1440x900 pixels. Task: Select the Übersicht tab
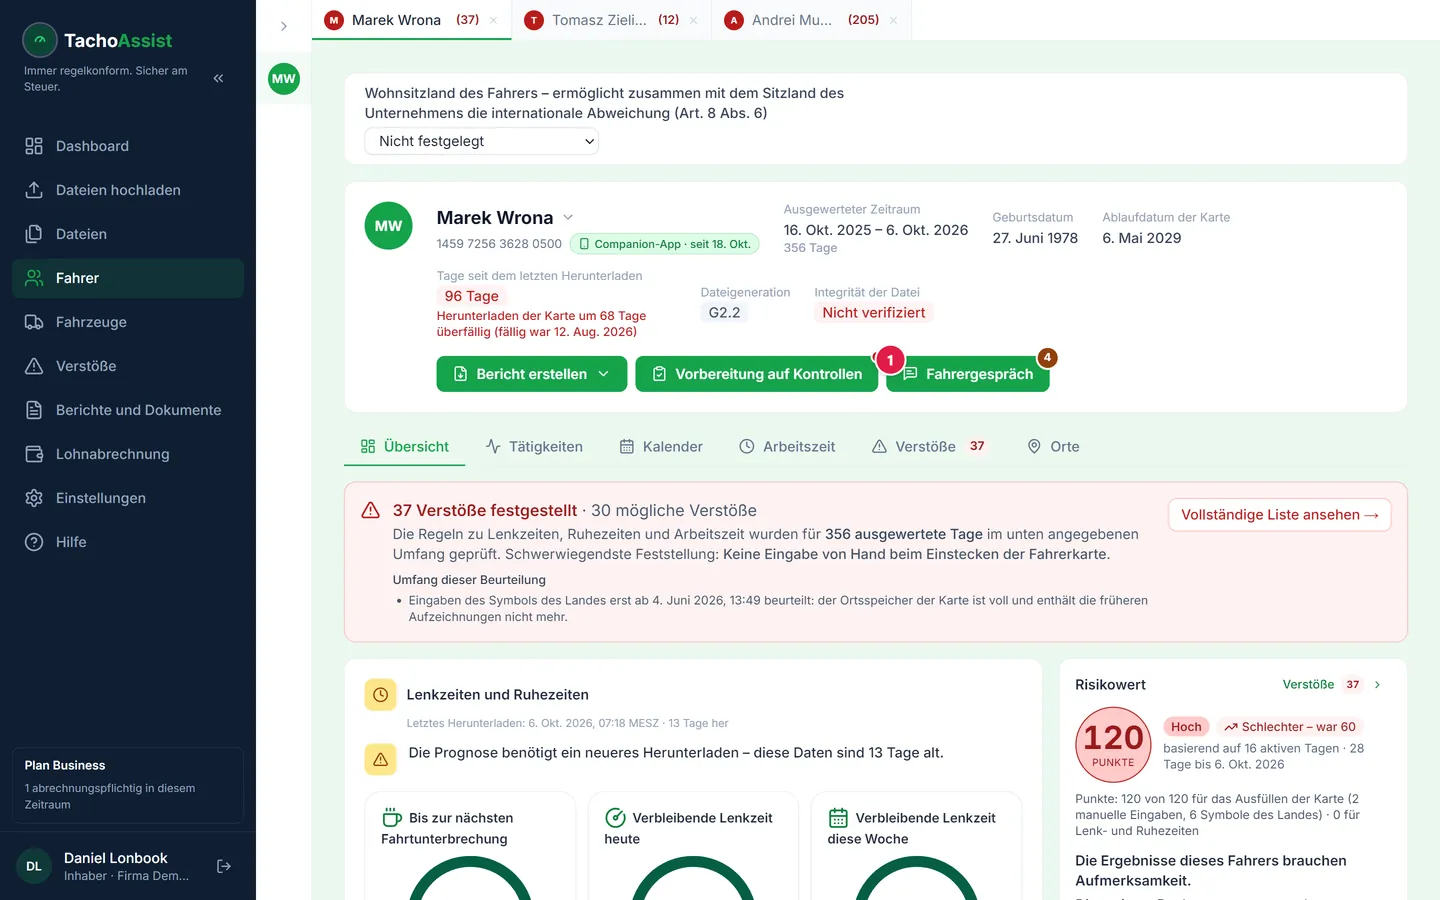pos(405,447)
